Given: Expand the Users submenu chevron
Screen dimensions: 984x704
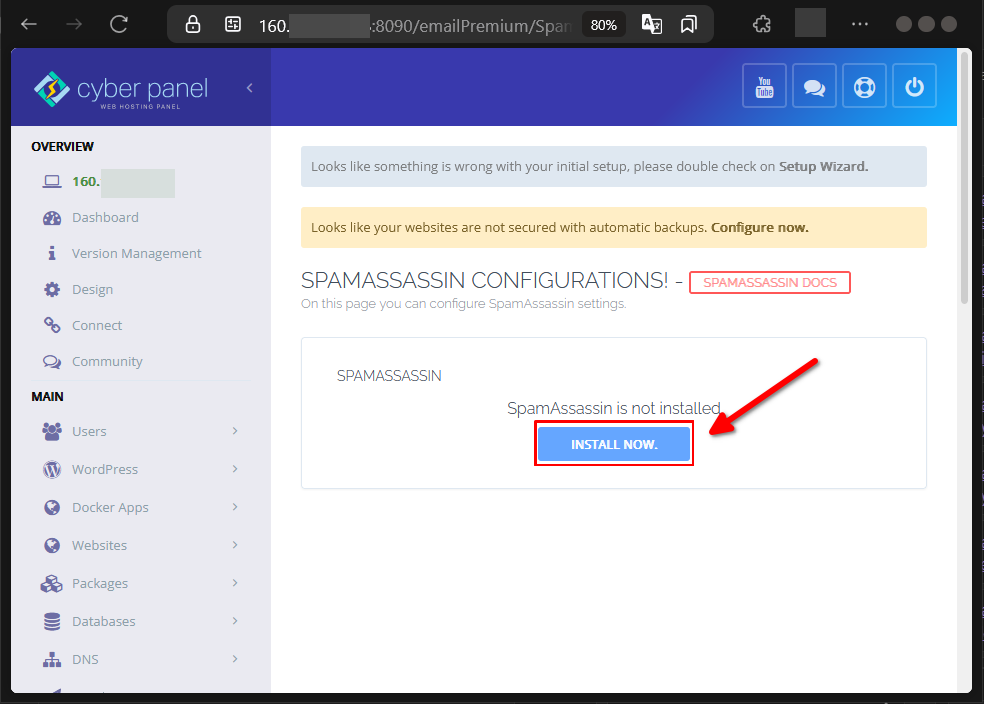Looking at the screenshot, I should tap(235, 431).
